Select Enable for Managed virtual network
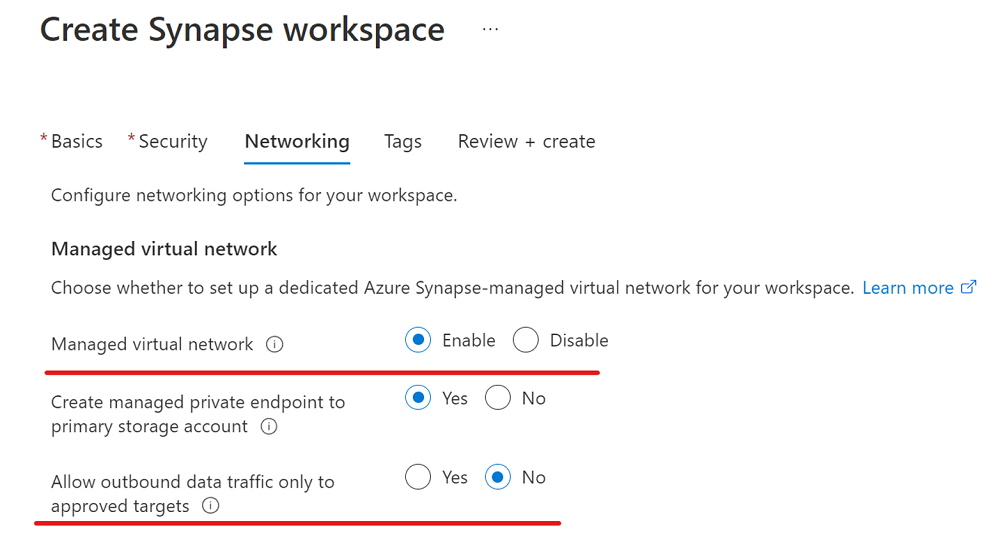 [x=419, y=341]
